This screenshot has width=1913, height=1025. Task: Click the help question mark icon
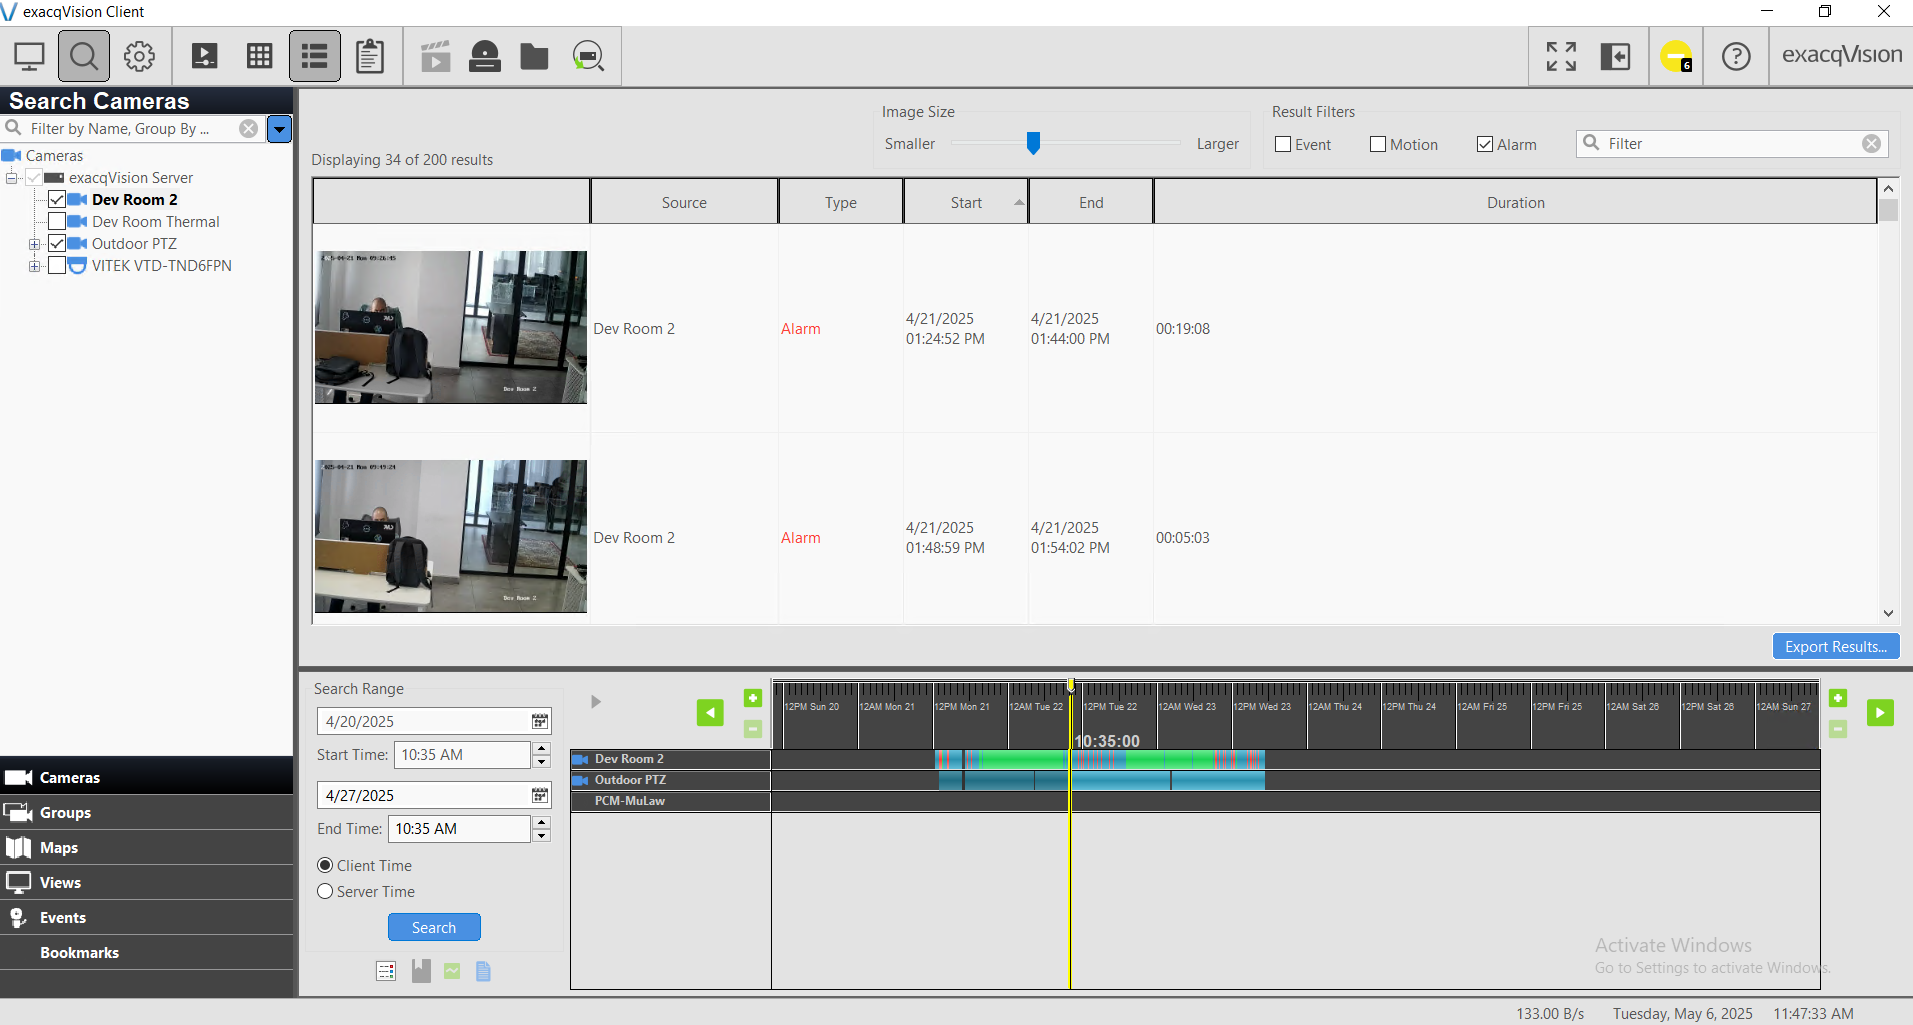click(1736, 56)
